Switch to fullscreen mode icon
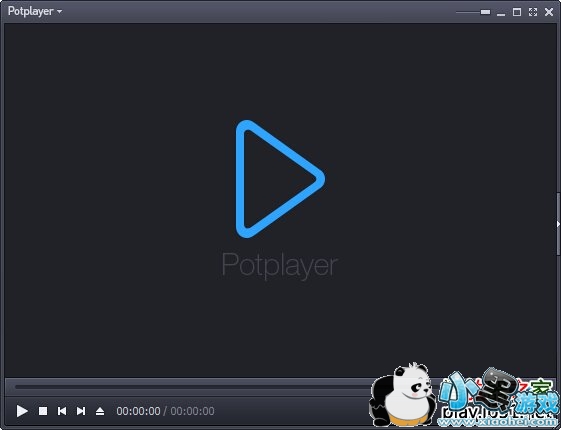This screenshot has height=430, width=561. coord(533,12)
